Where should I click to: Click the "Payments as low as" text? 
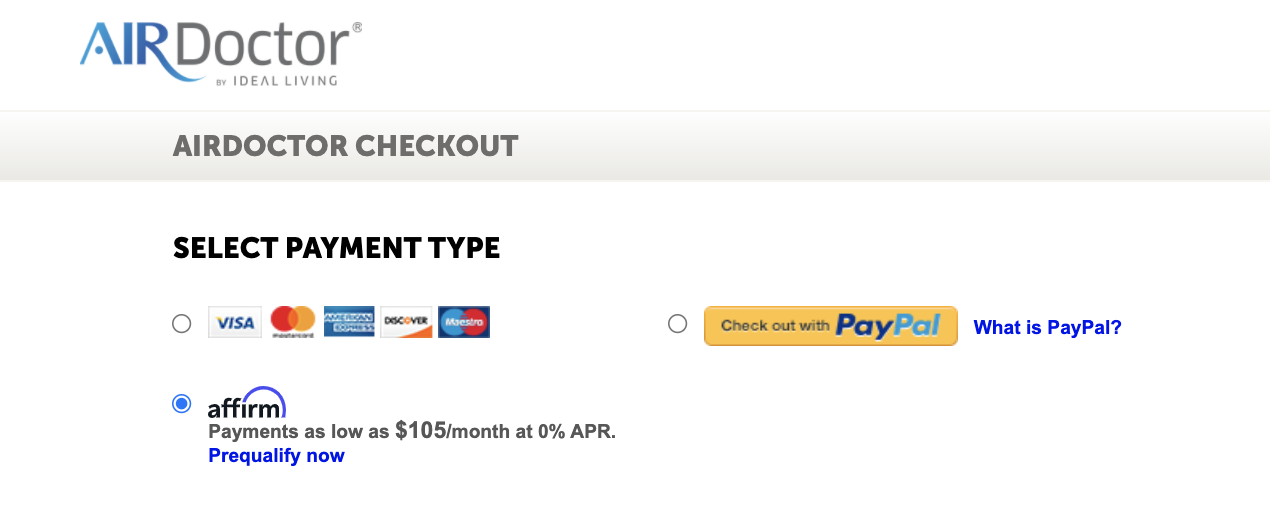(x=299, y=432)
